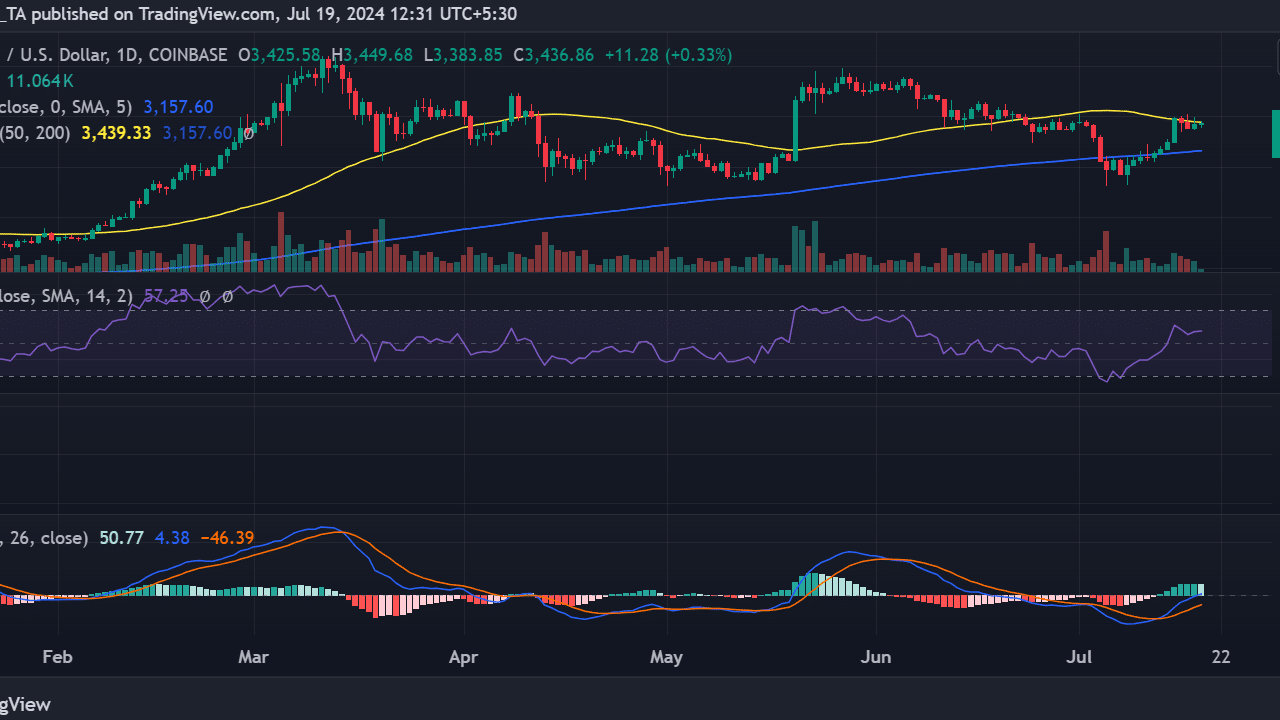This screenshot has width=1280, height=720.
Task: Click the May label on the time axis
Action: click(666, 657)
